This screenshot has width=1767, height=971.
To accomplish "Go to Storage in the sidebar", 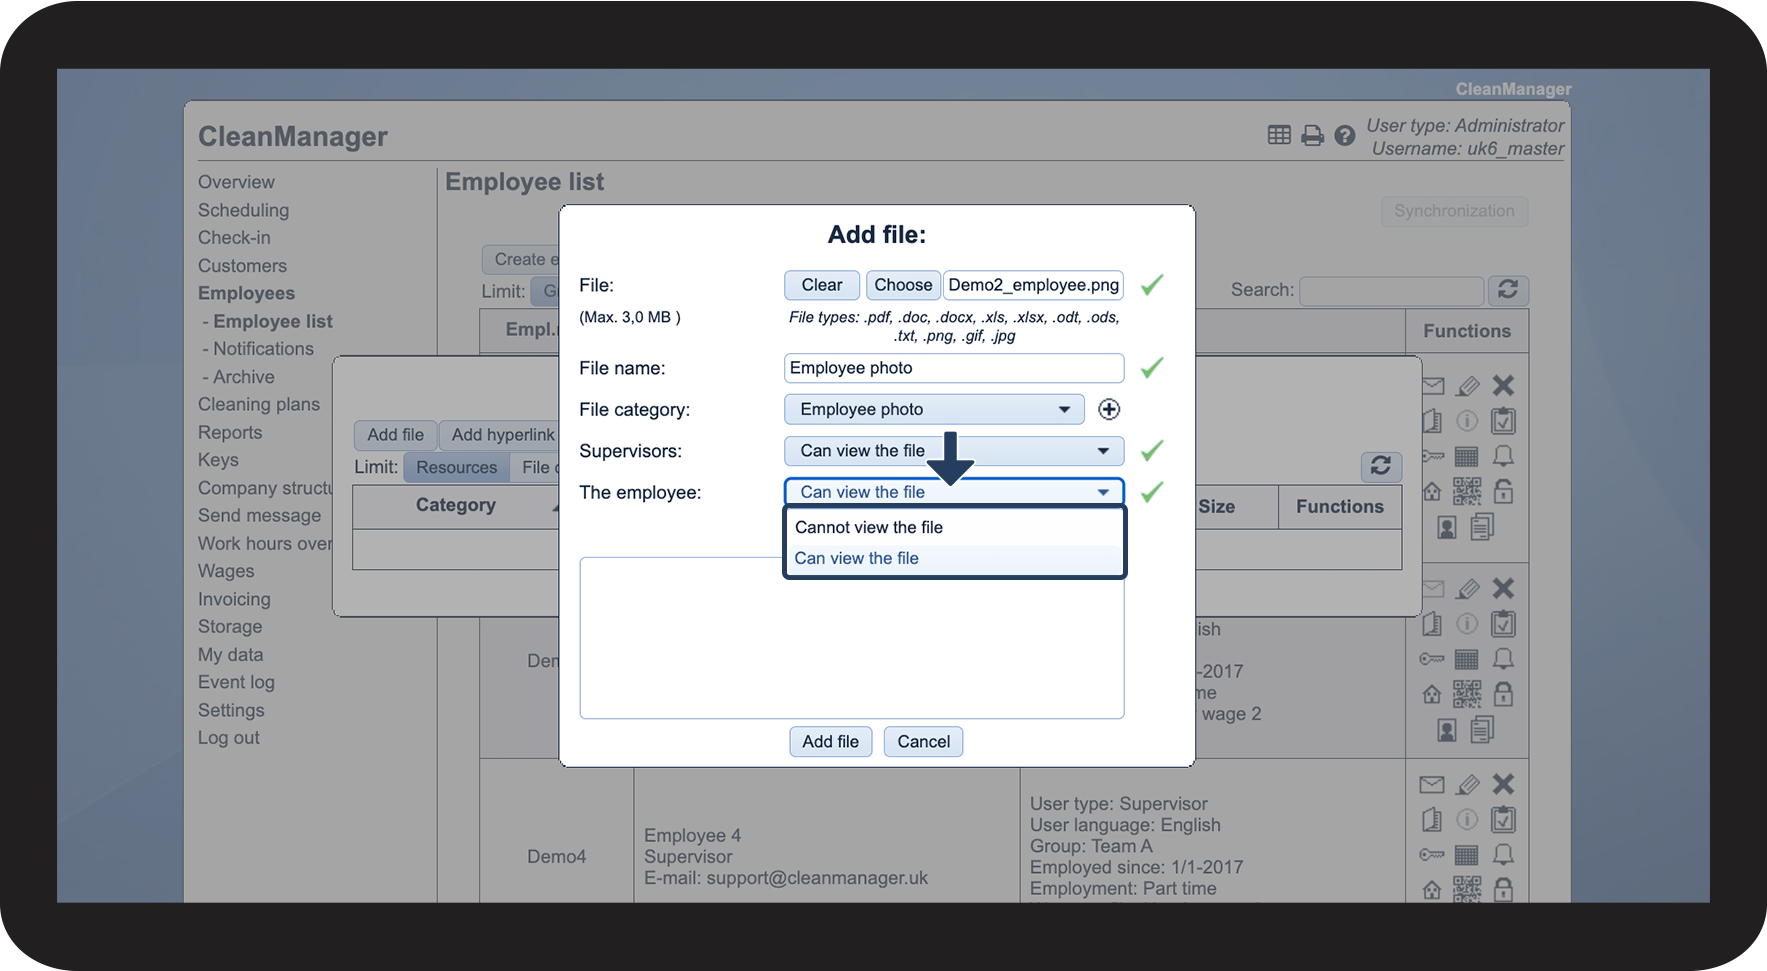I will [x=230, y=627].
